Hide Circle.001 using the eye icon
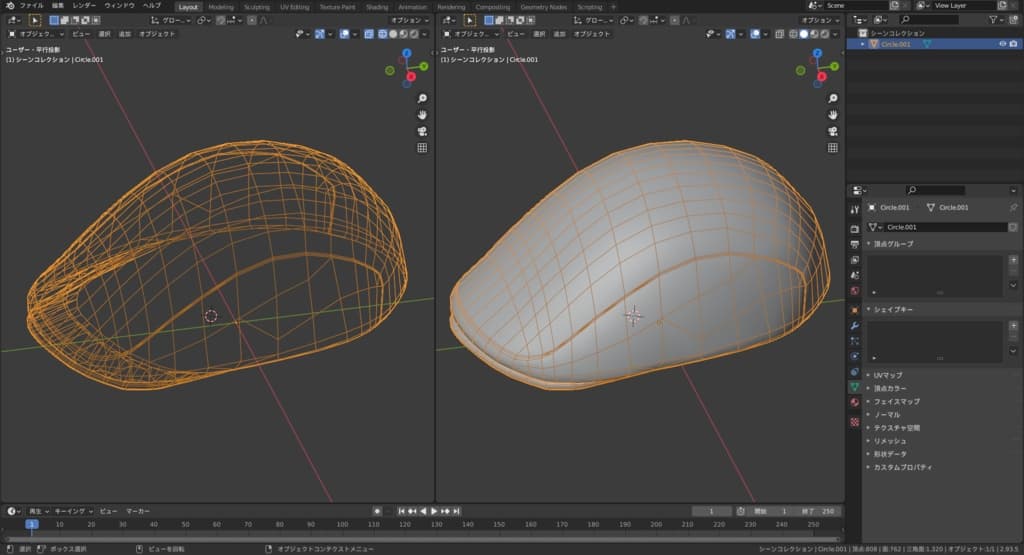 pos(1002,44)
